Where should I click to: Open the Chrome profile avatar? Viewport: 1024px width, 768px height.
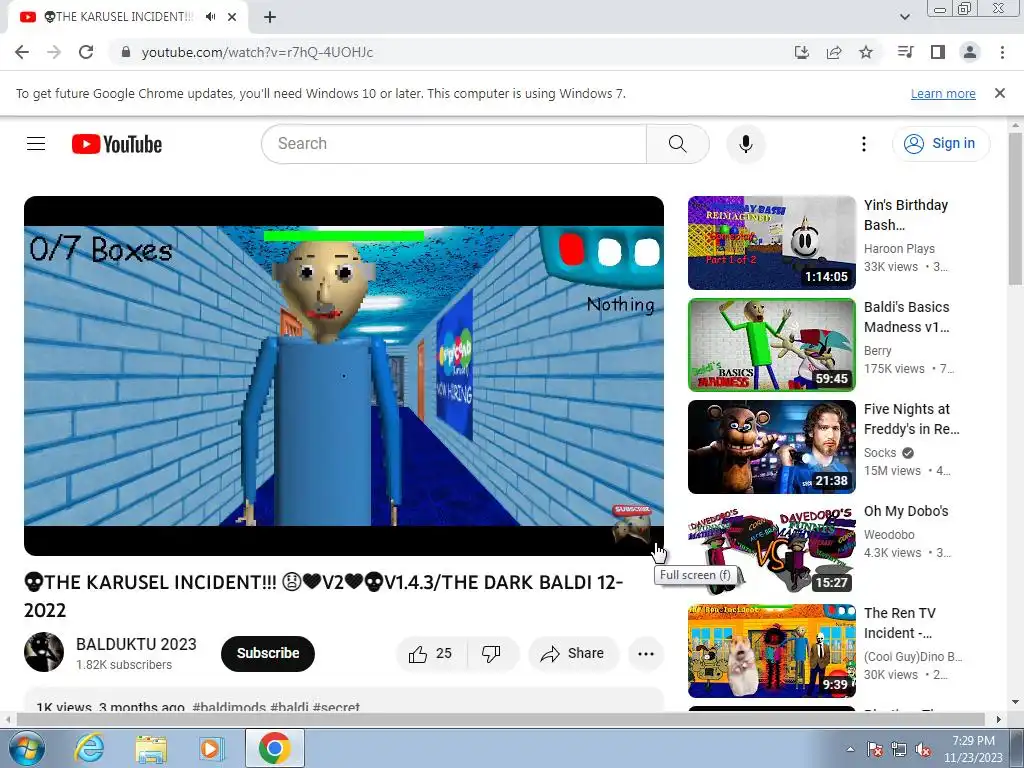pos(970,52)
